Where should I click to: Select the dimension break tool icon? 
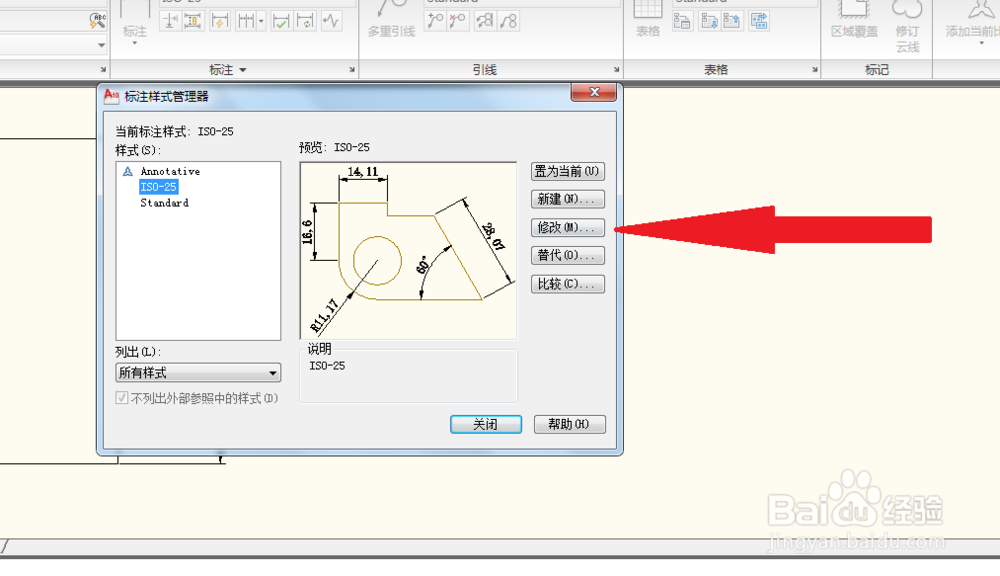[170, 21]
